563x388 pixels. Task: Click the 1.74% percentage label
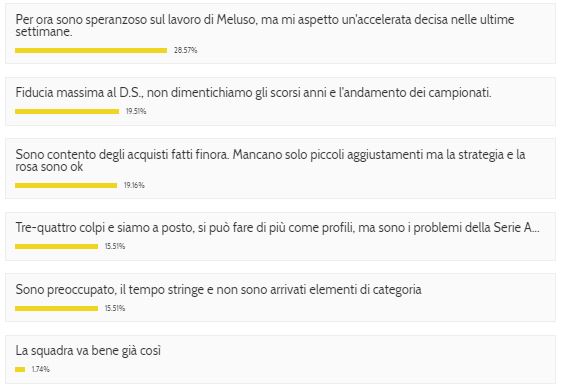point(41,369)
